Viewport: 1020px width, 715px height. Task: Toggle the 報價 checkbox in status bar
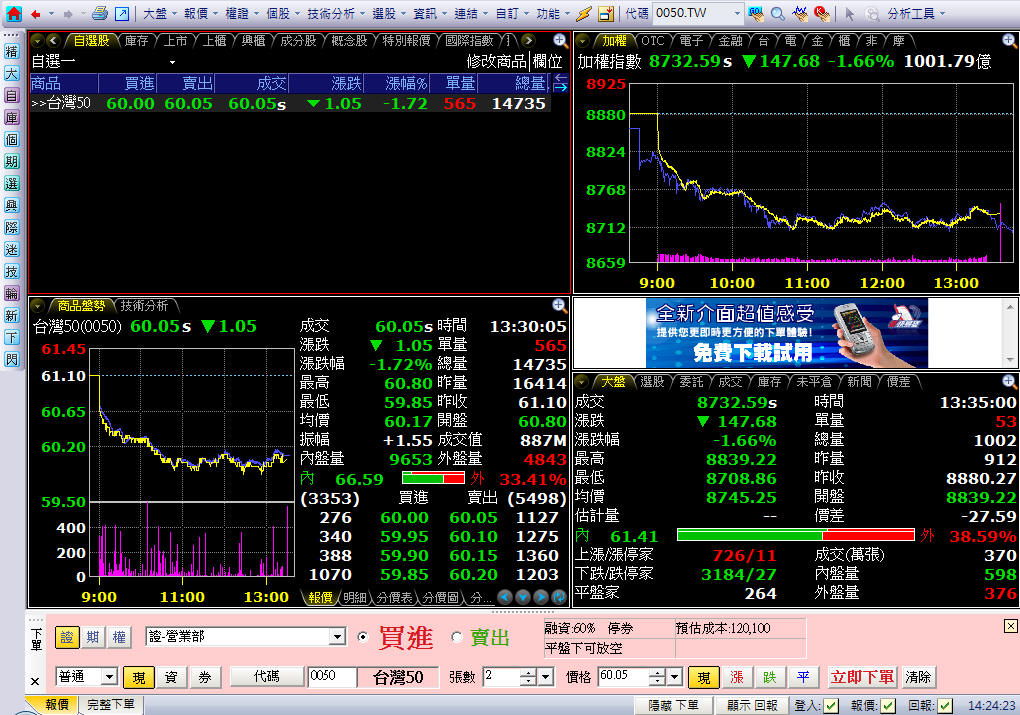tap(887, 706)
